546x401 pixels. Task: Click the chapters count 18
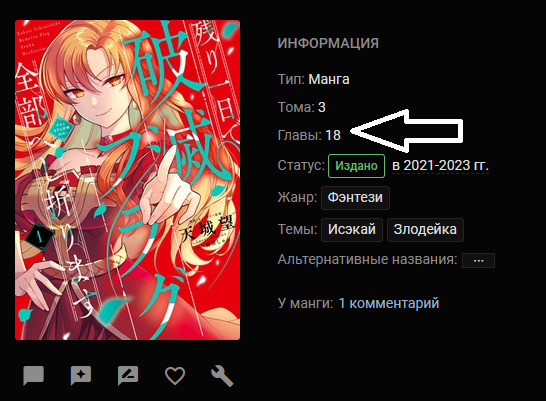coord(333,135)
